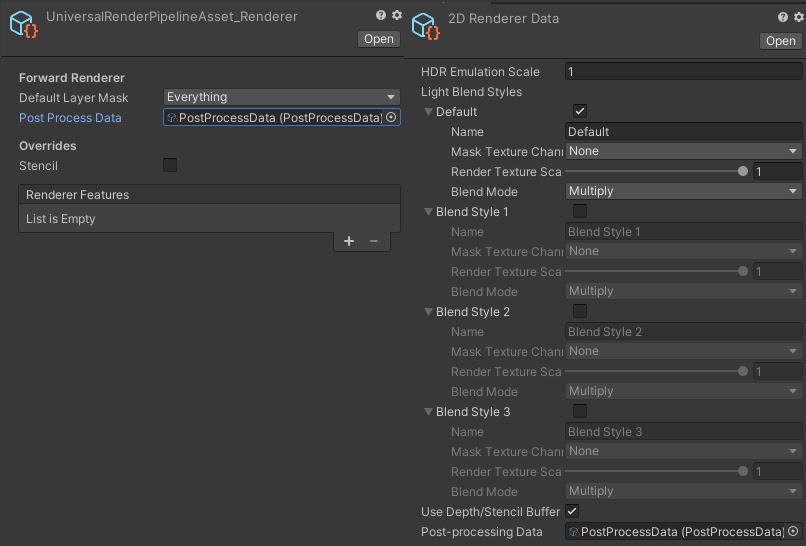Uncheck Use Depth/Stencil Buffer
The height and width of the screenshot is (546, 806).
(572, 511)
